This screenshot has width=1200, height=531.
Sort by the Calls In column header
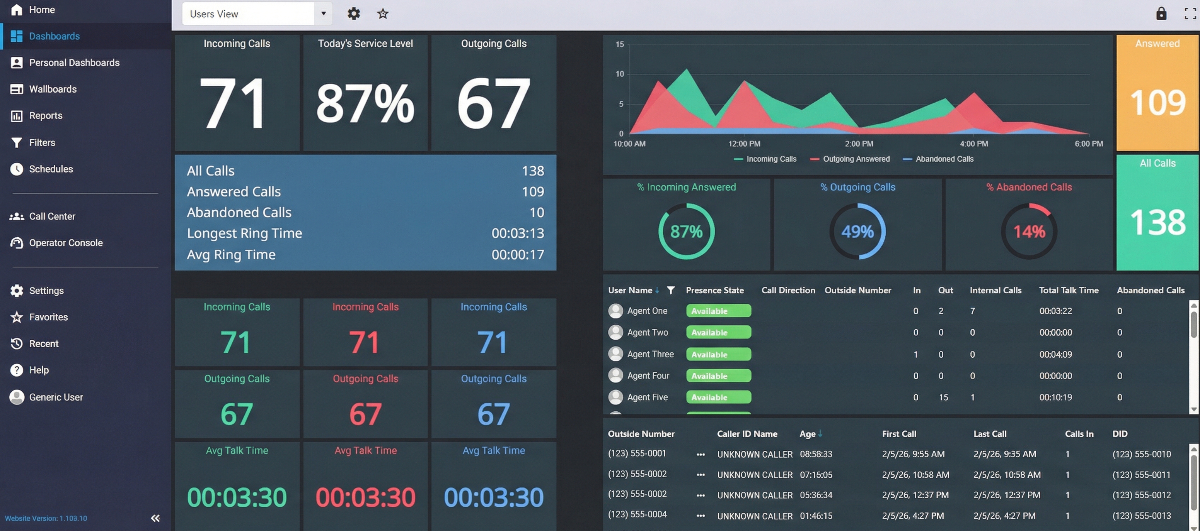pos(1079,434)
